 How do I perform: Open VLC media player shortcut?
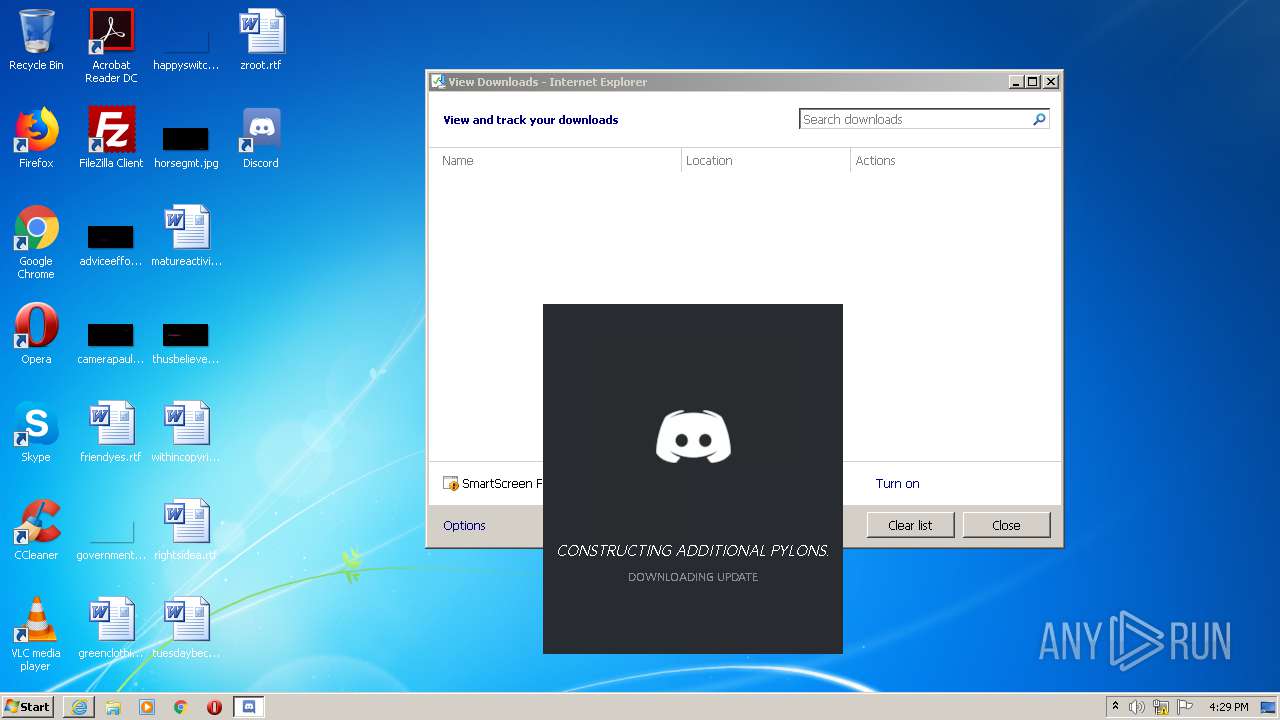[x=36, y=634]
